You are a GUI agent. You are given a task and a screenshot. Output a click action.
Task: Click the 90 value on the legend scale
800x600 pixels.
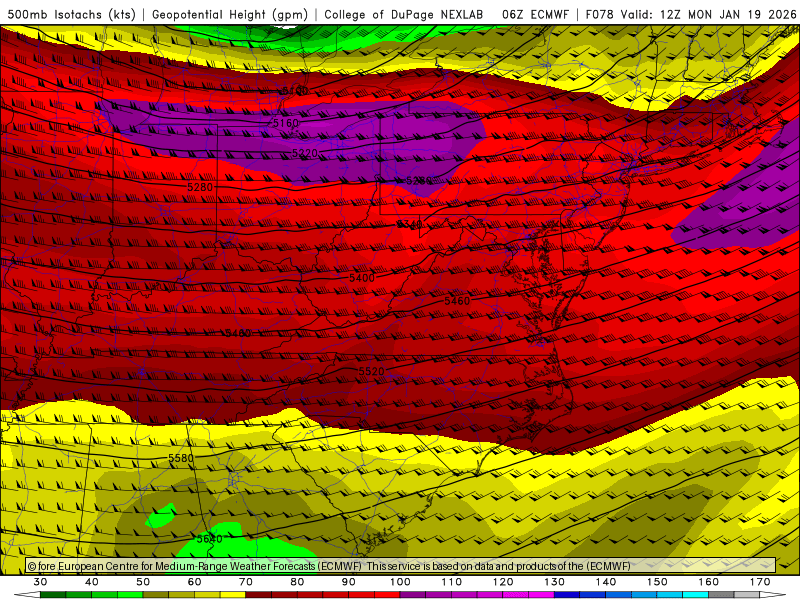(x=348, y=582)
